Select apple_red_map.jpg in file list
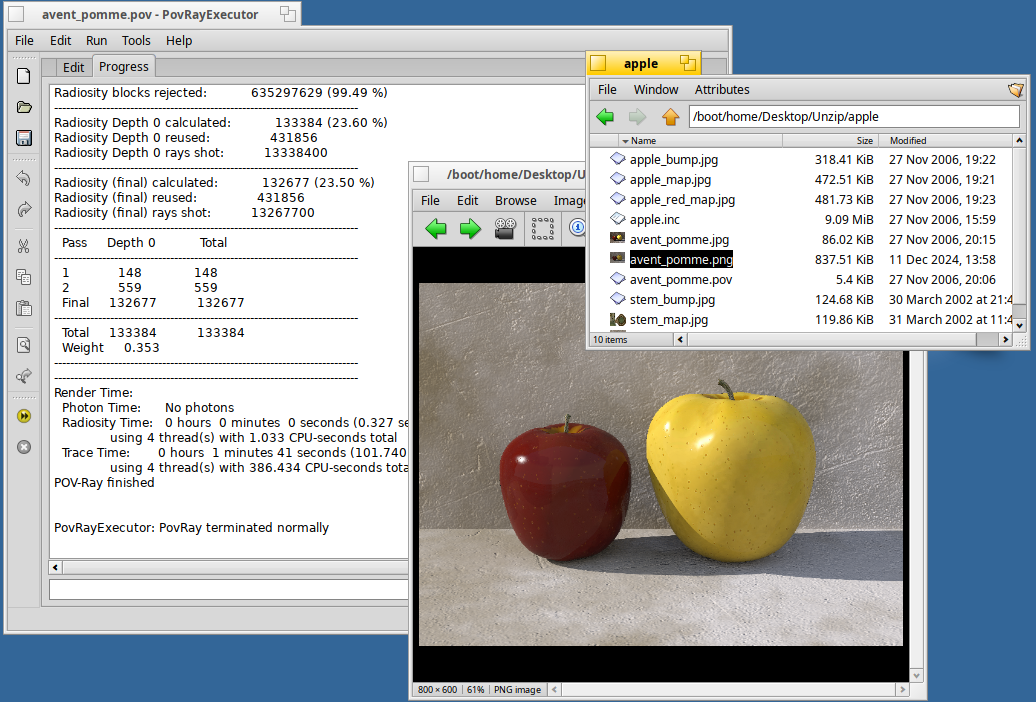The width and height of the screenshot is (1036, 702). [682, 200]
